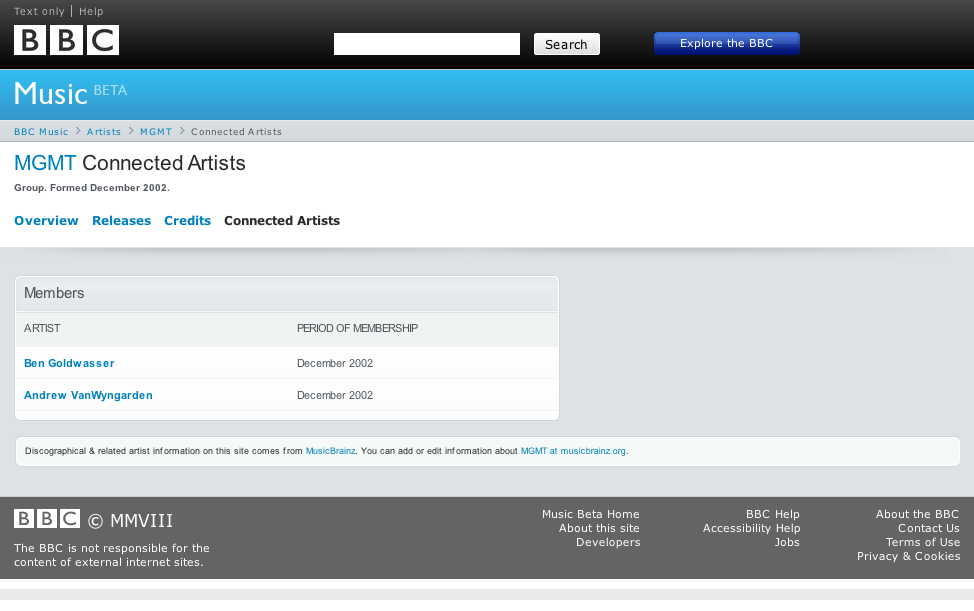Switch to Text only version
Viewport: 974px width, 611px height.
coord(39,11)
